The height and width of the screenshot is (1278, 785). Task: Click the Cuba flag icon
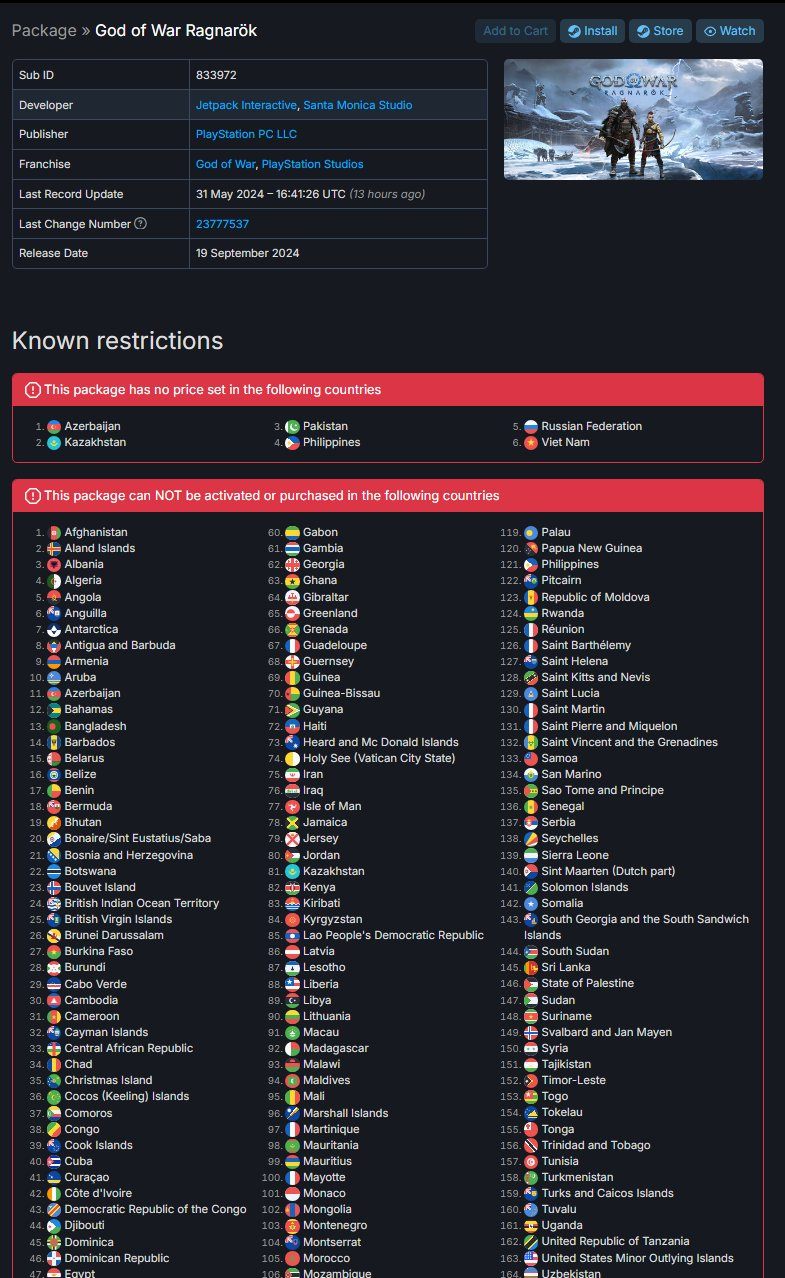point(54,1161)
